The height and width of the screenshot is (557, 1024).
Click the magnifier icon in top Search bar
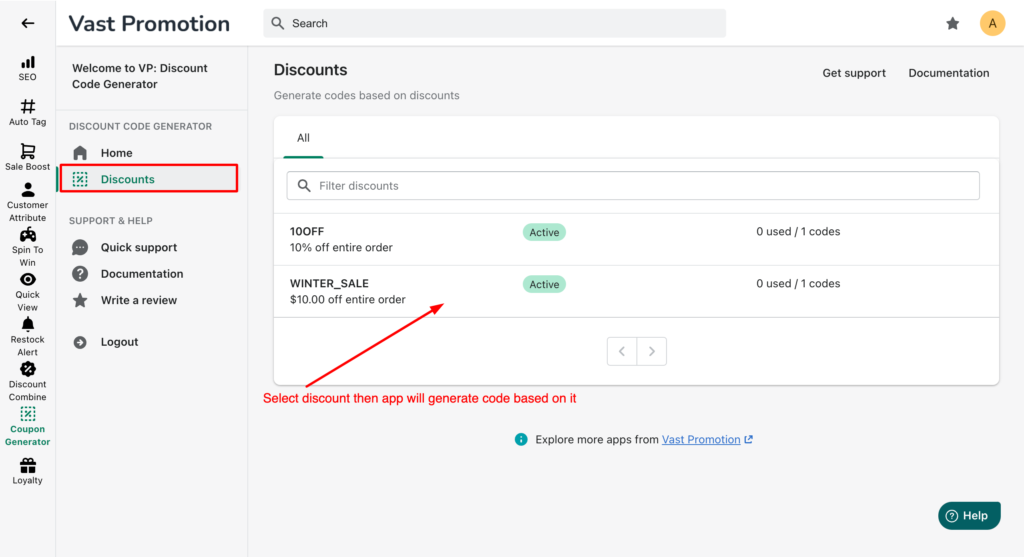(x=278, y=24)
